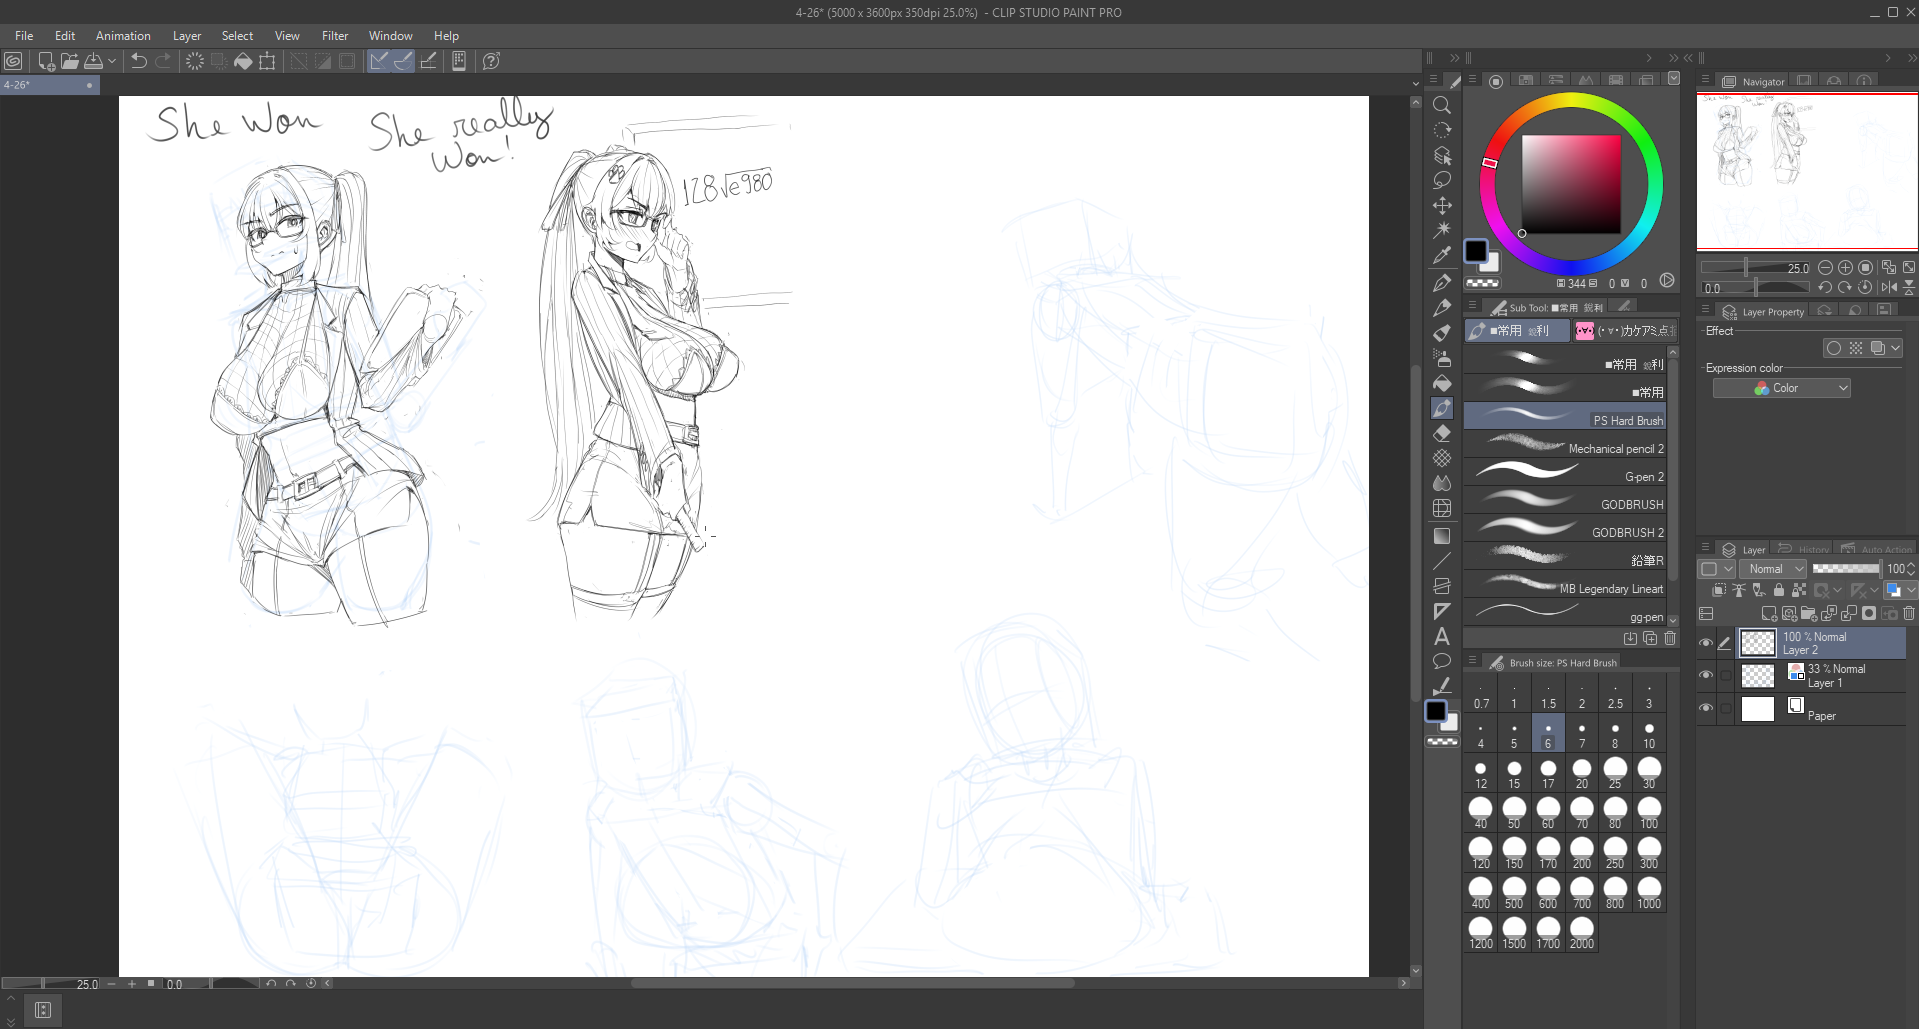Open the Color Wheel palette menu
The height and width of the screenshot is (1029, 1919).
(1472, 79)
